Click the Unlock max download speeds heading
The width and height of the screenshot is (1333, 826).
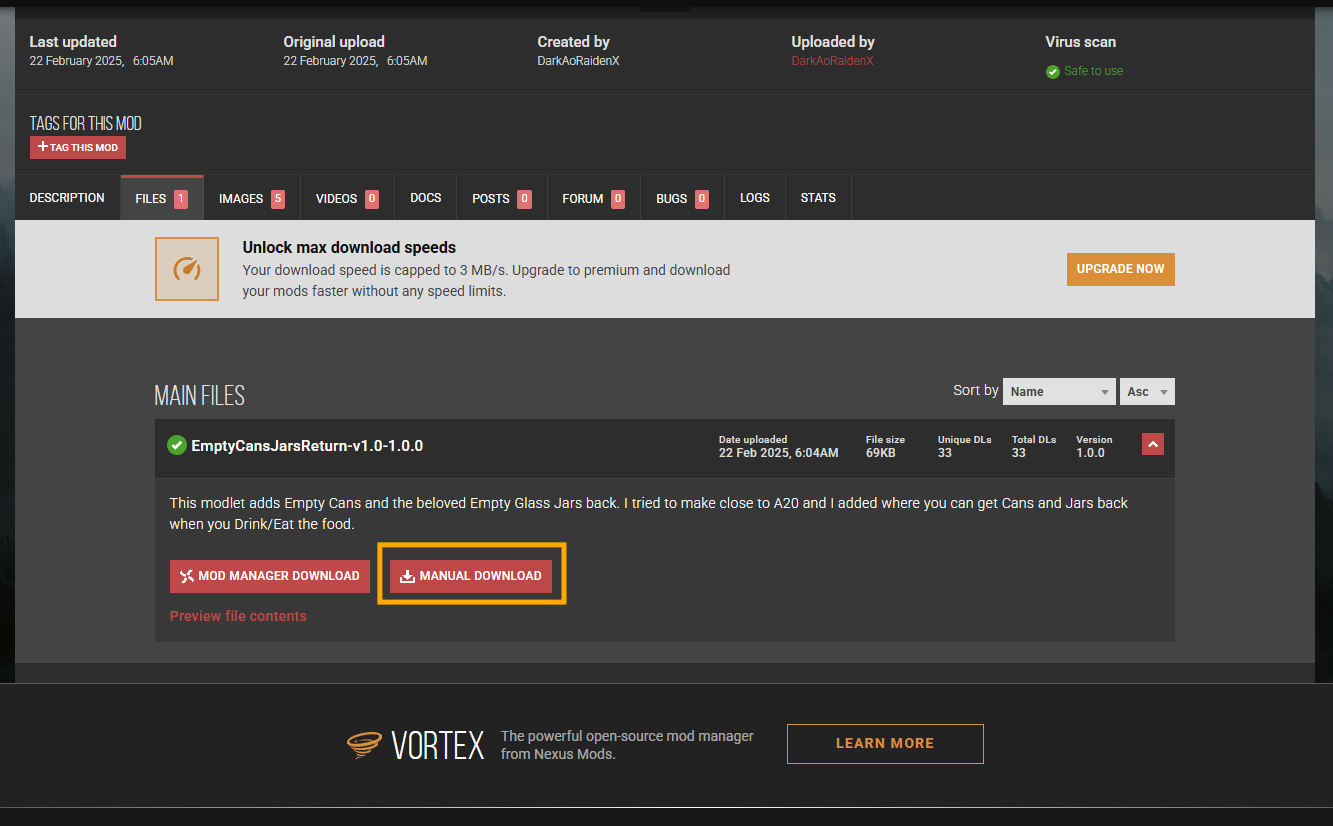click(x=349, y=248)
